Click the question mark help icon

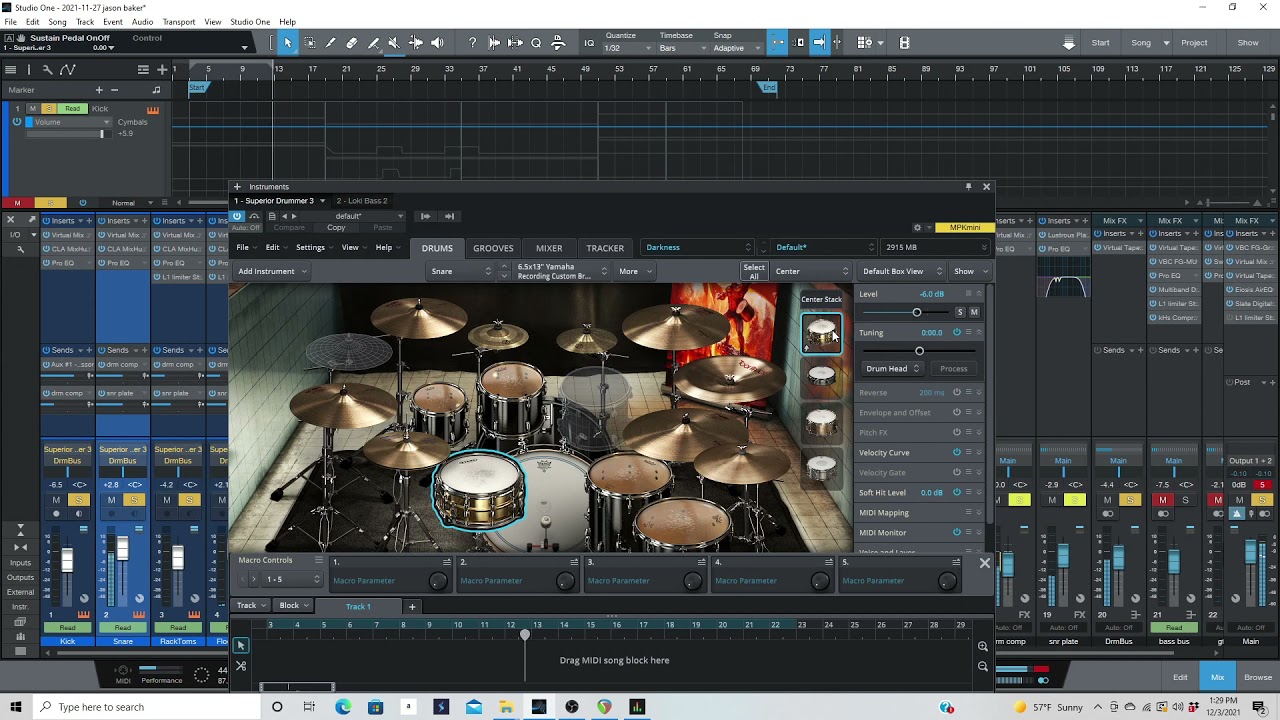(472, 42)
